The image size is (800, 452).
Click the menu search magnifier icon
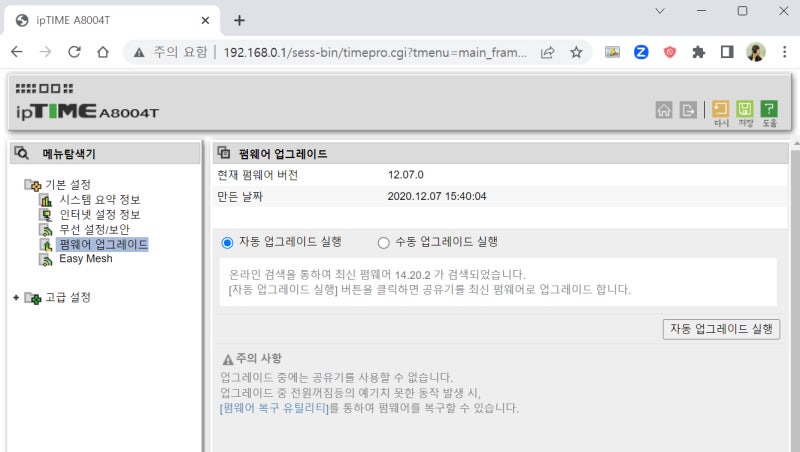click(x=21, y=153)
